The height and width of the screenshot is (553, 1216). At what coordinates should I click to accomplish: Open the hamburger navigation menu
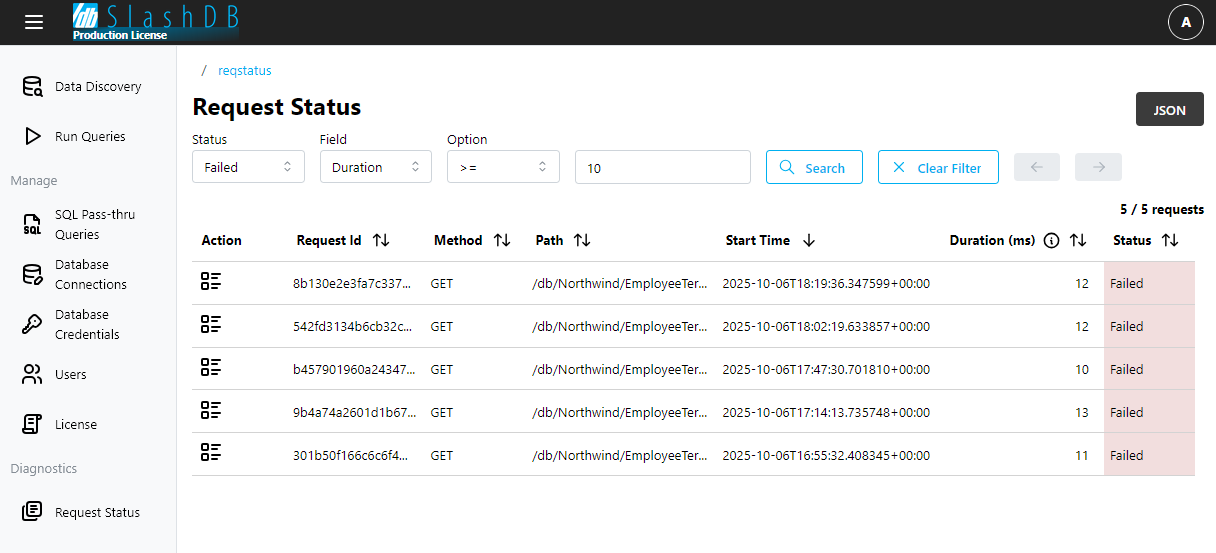[34, 22]
